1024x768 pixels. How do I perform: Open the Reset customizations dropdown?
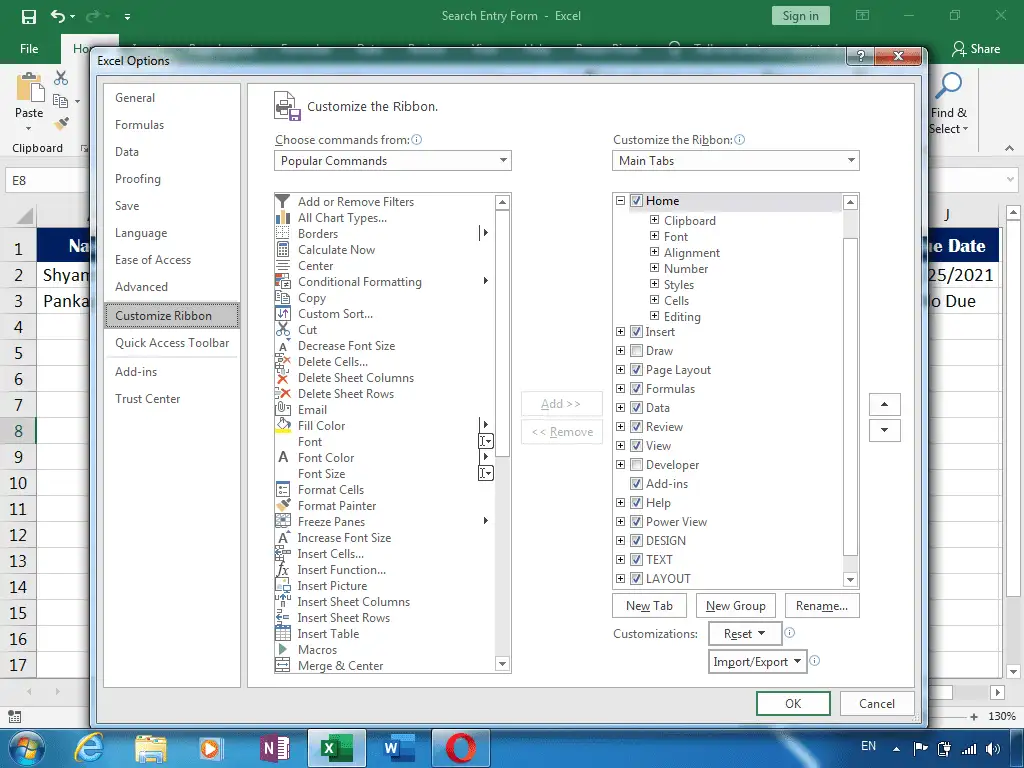744,633
